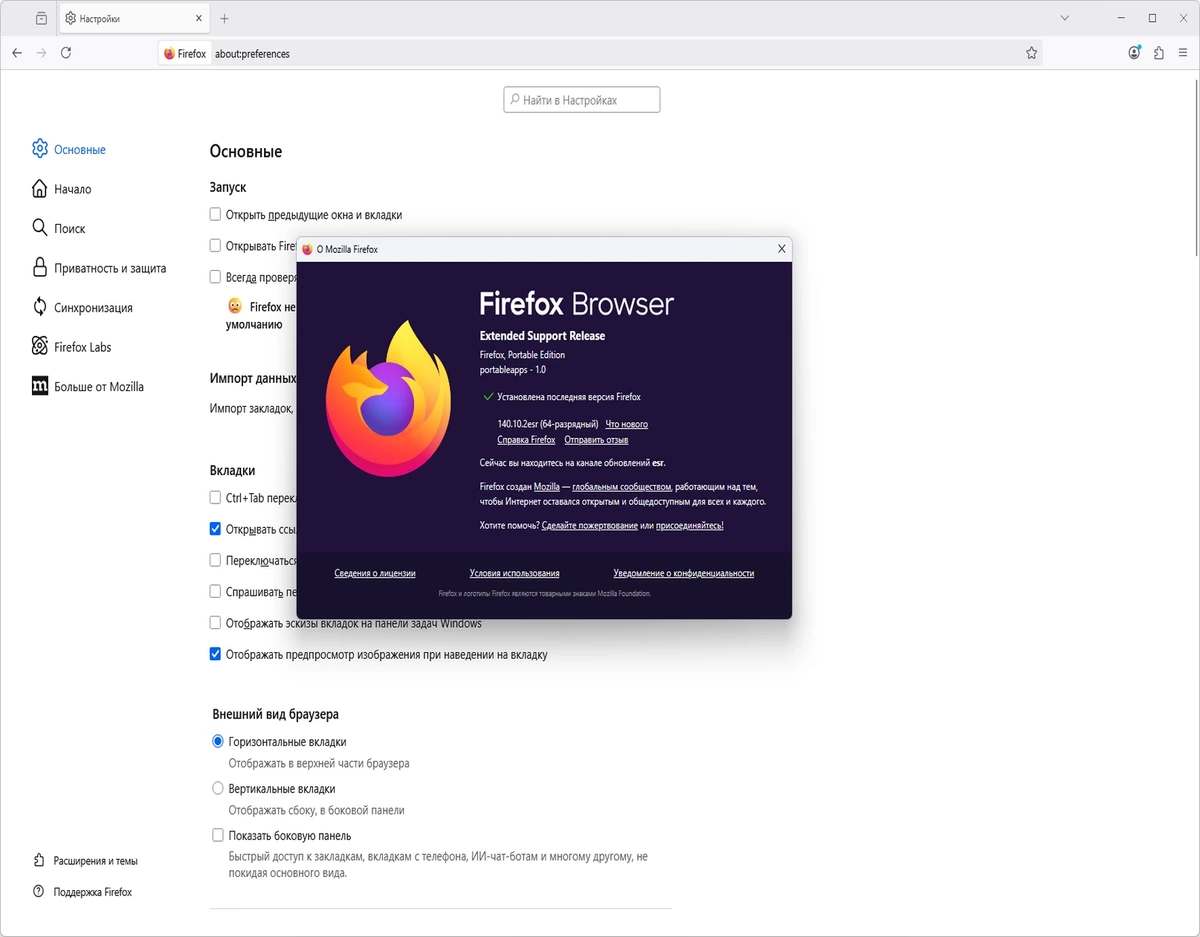Click the Запуск section heading
This screenshot has width=1200, height=937.
(228, 187)
